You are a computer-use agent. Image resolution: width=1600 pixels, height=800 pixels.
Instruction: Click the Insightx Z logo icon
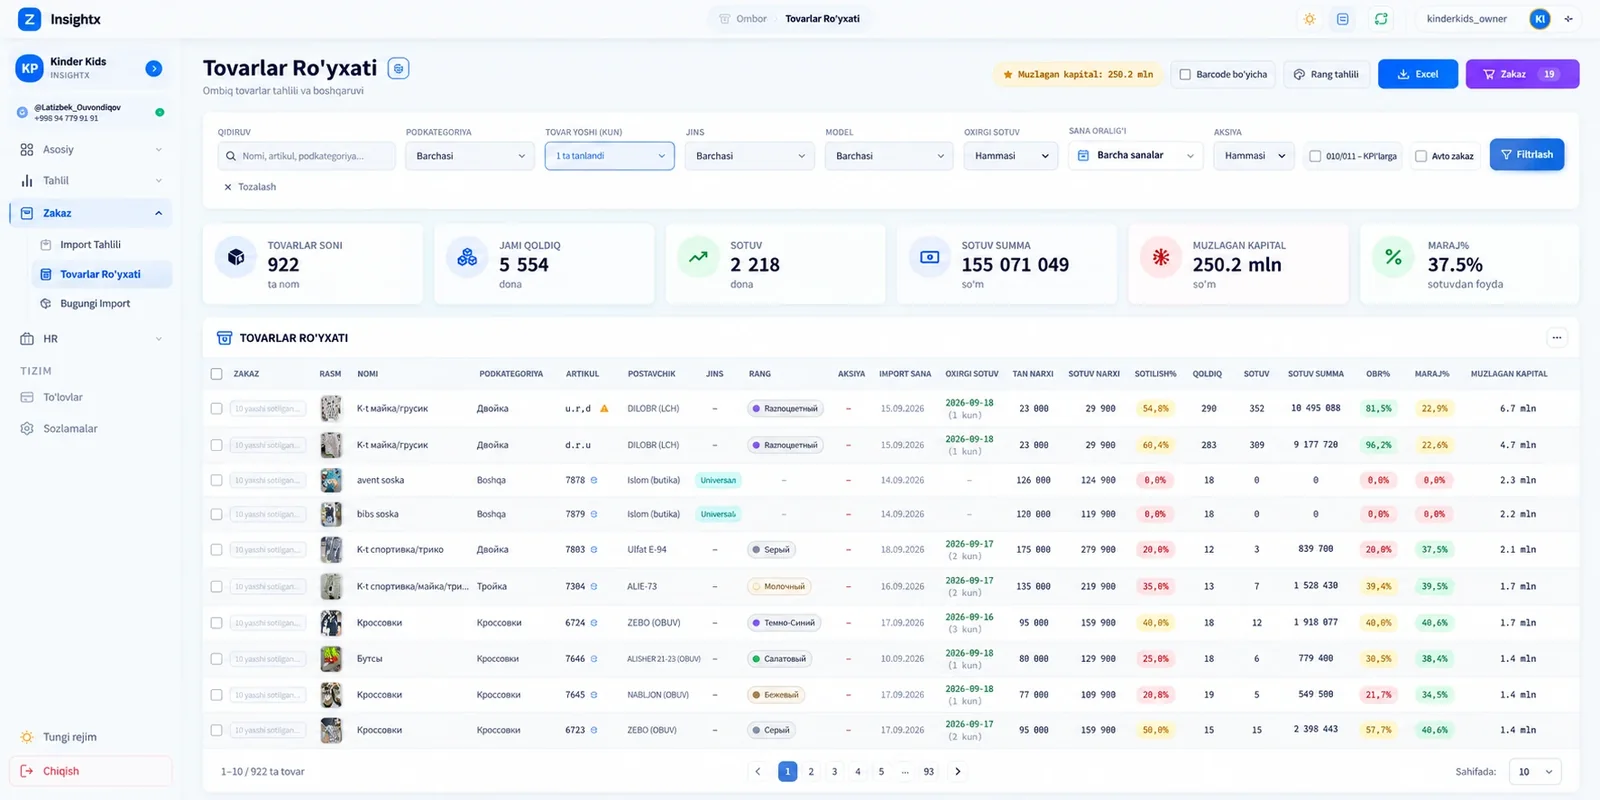(29, 19)
